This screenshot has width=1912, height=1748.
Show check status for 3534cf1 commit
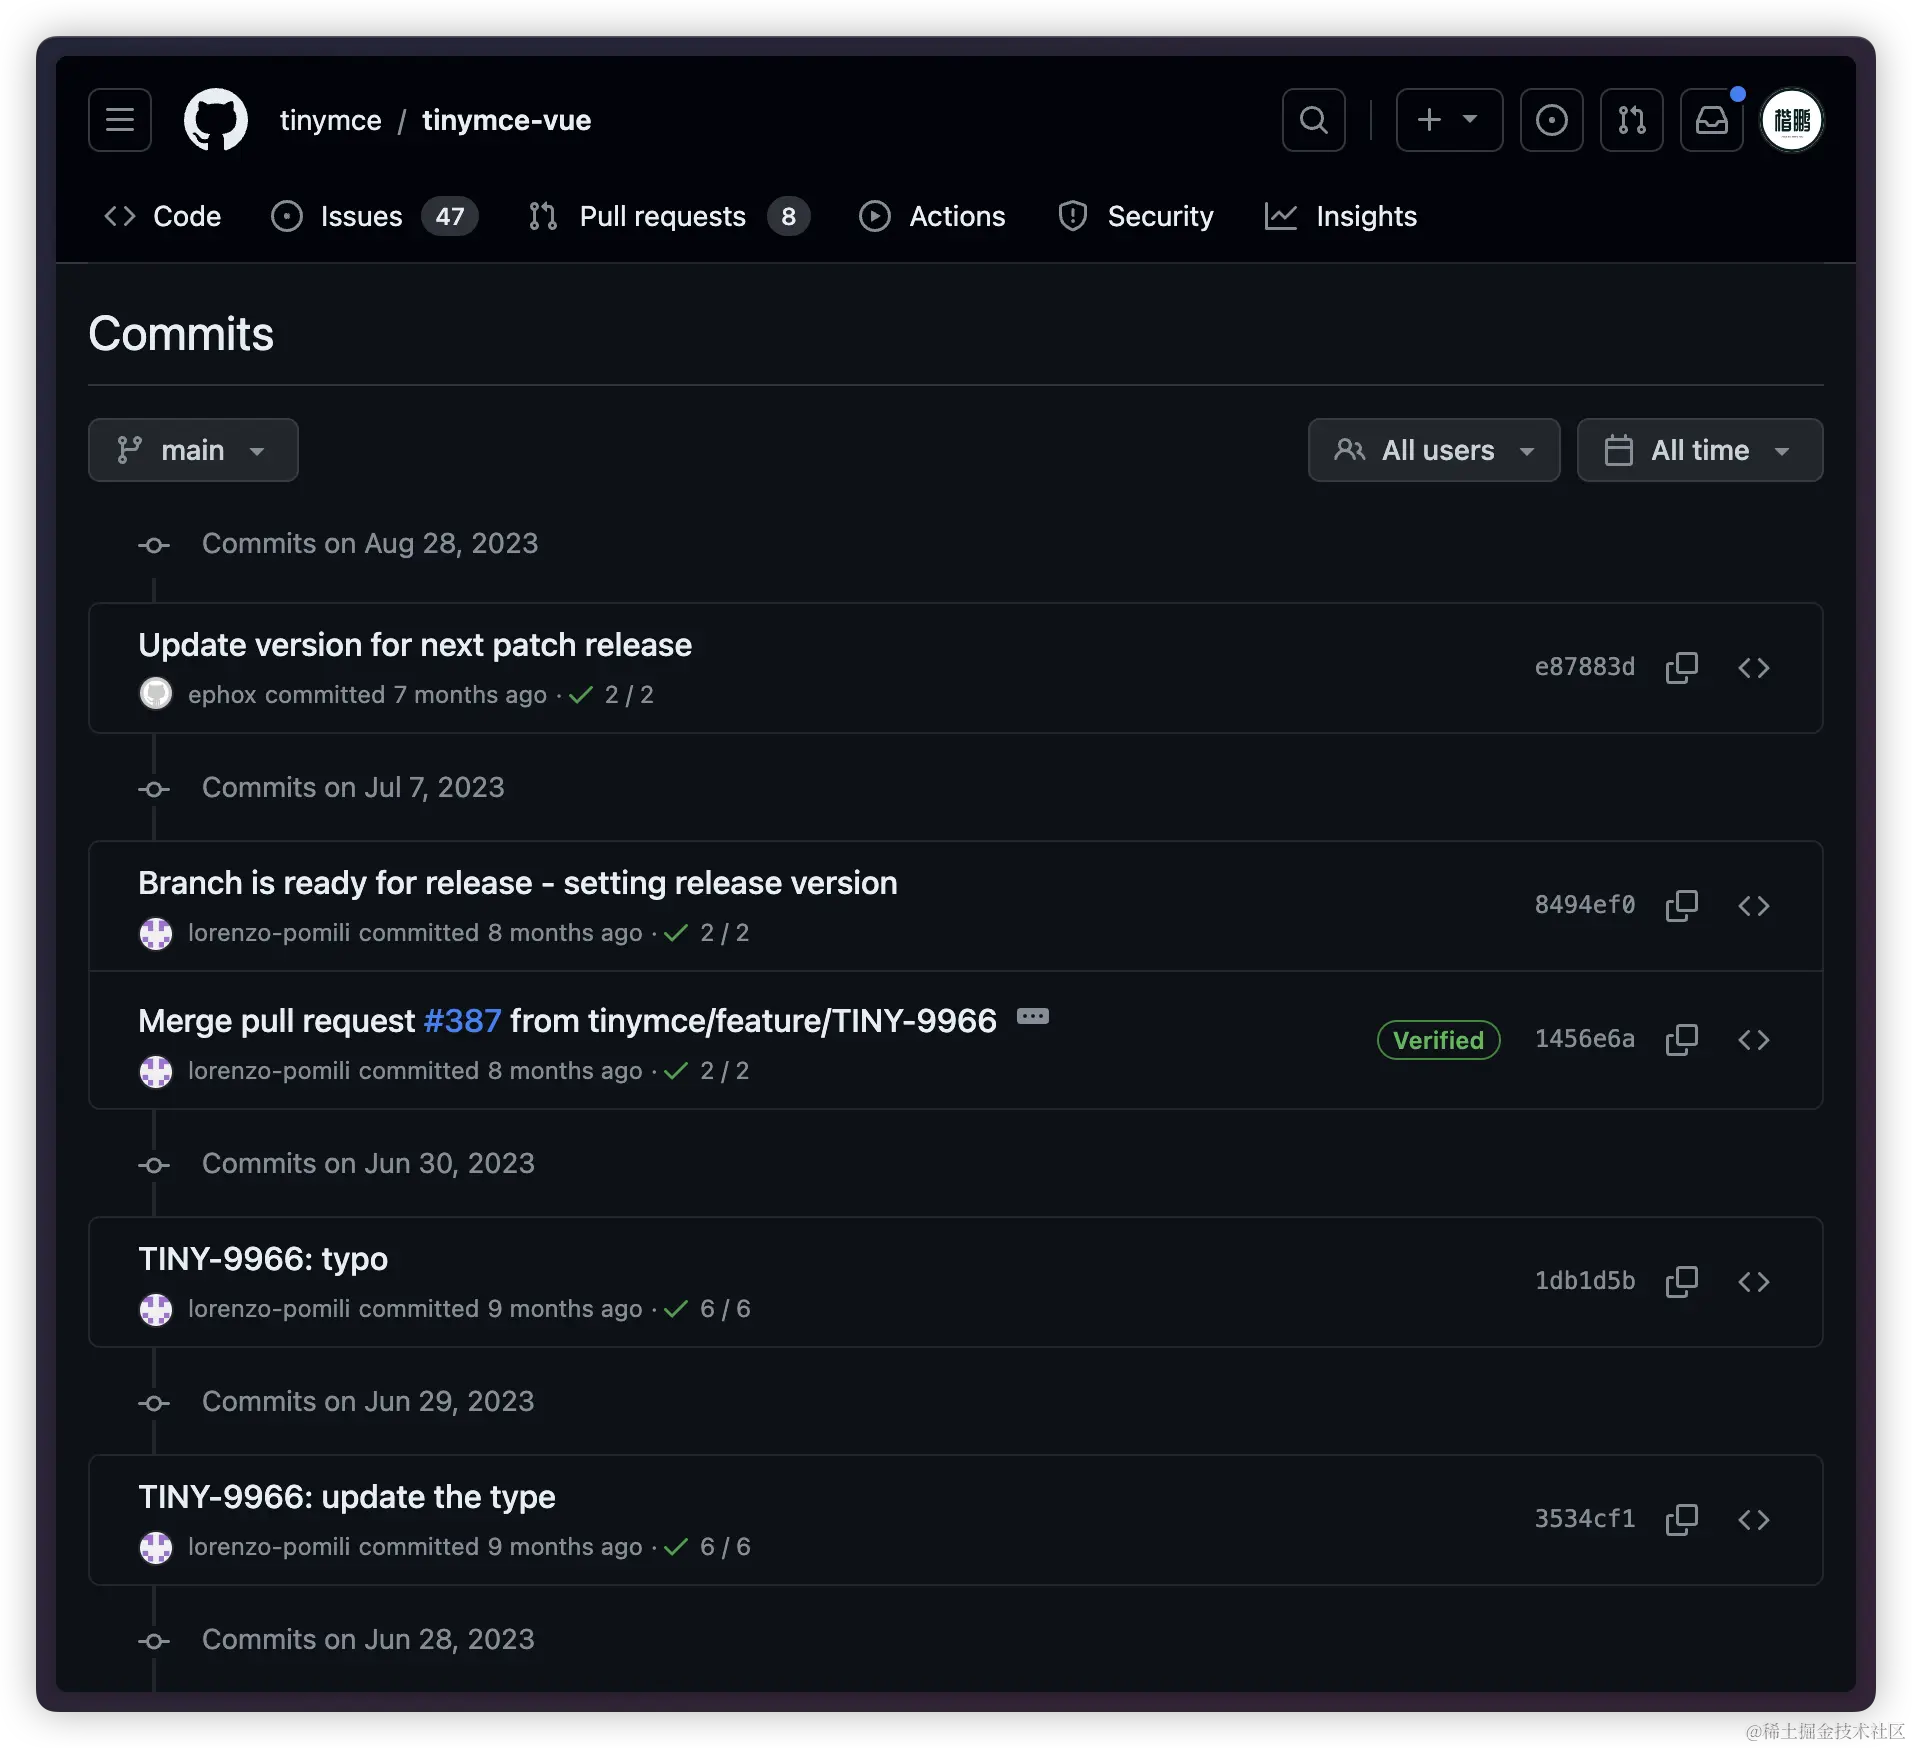707,1547
